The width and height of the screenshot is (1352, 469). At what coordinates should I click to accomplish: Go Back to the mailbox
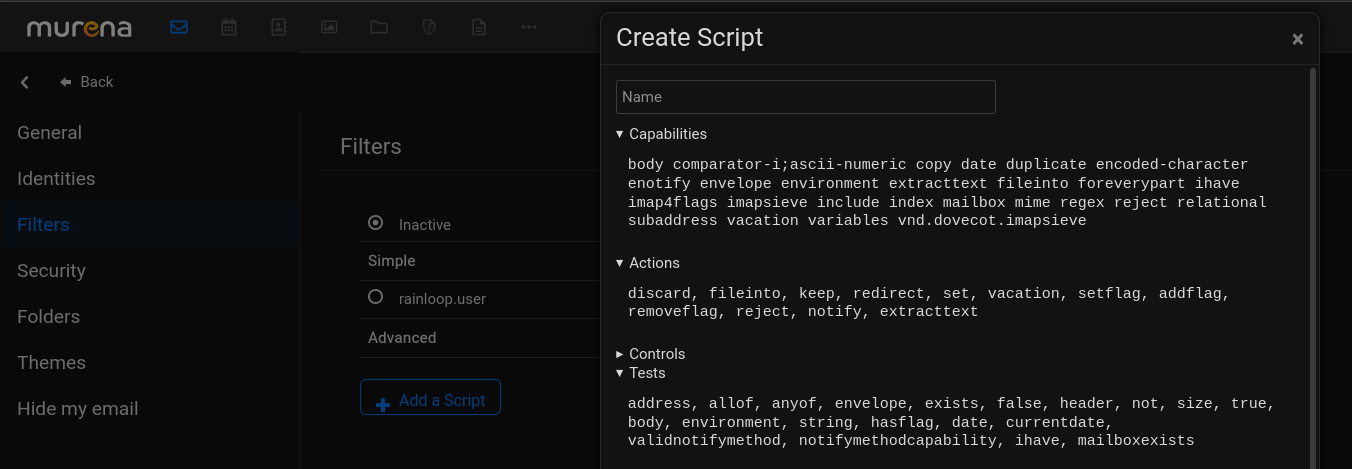(x=87, y=82)
